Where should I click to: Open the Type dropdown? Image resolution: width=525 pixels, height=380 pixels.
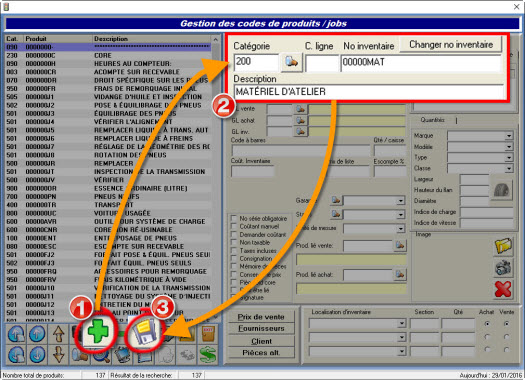[x=509, y=157]
